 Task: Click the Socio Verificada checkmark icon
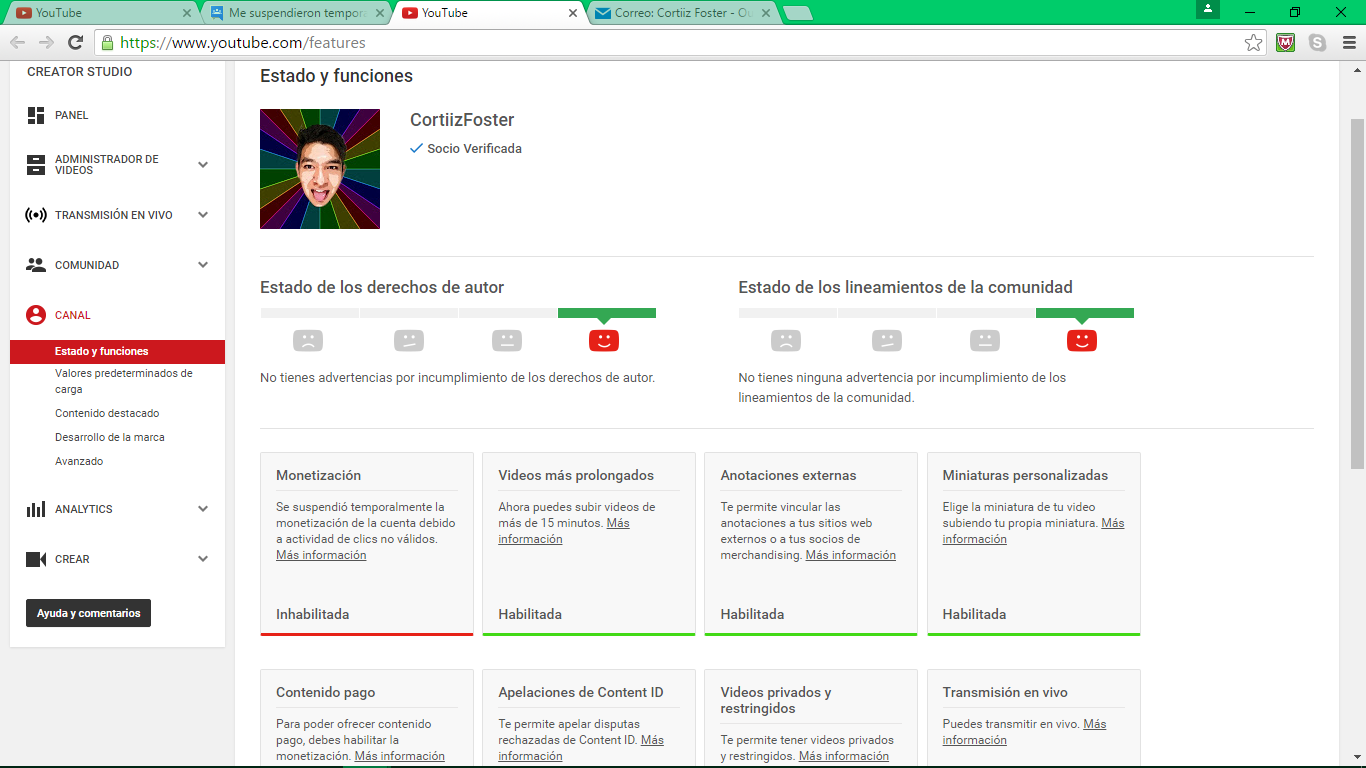tap(417, 148)
